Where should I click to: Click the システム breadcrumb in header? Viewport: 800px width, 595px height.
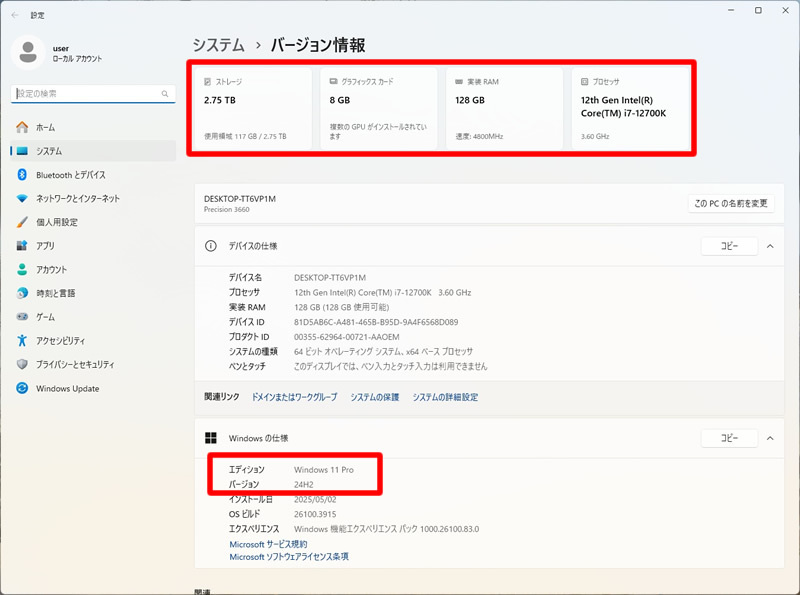(218, 45)
